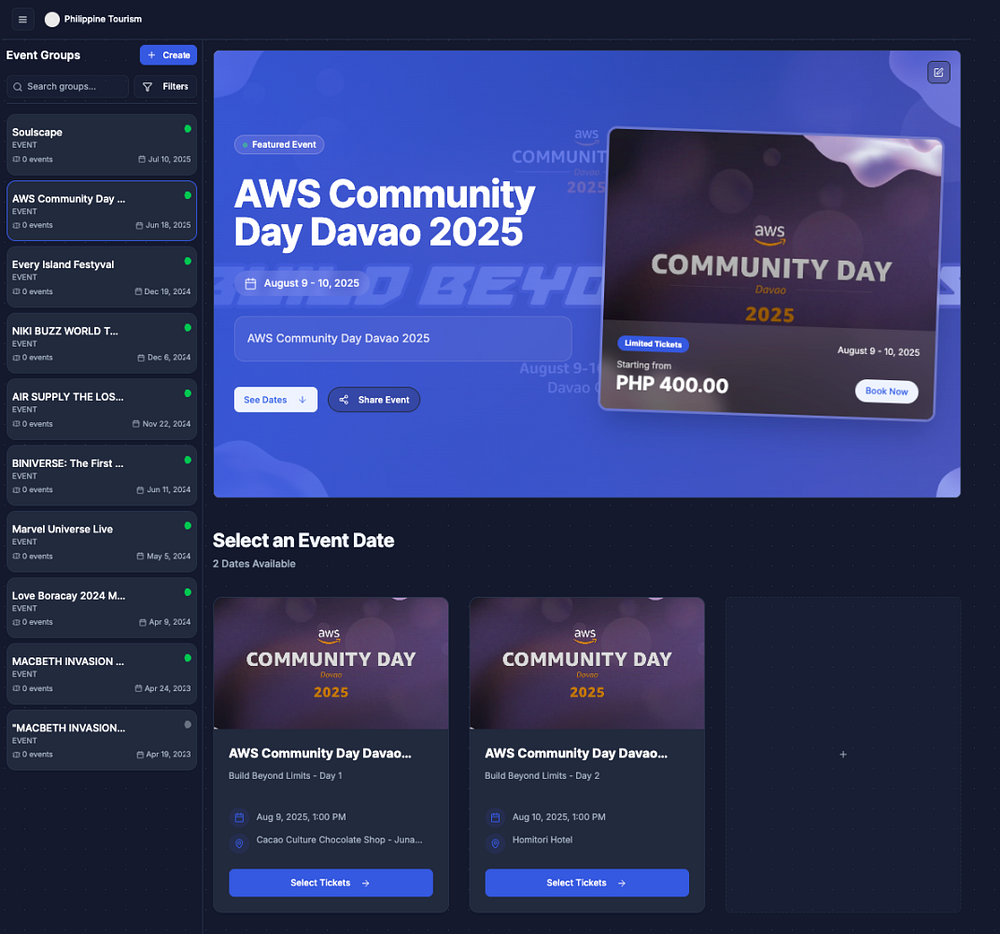Viewport: 1000px width, 934px height.
Task: Click calendar icon next to August 9 - 10, 2025
Action: [x=251, y=284]
